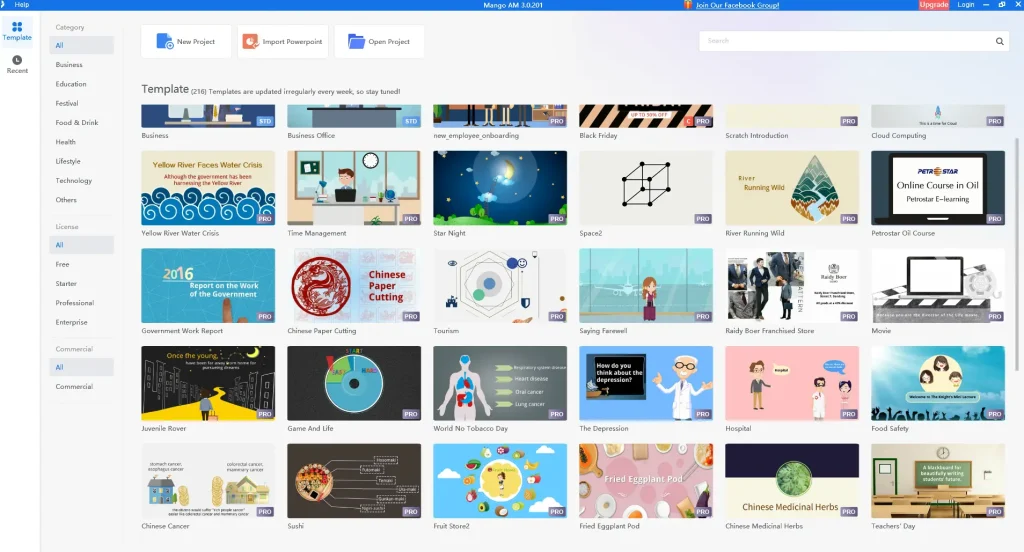The width and height of the screenshot is (1024, 552).
Task: Select the Starter license filter
Action: pyautogui.click(x=66, y=284)
